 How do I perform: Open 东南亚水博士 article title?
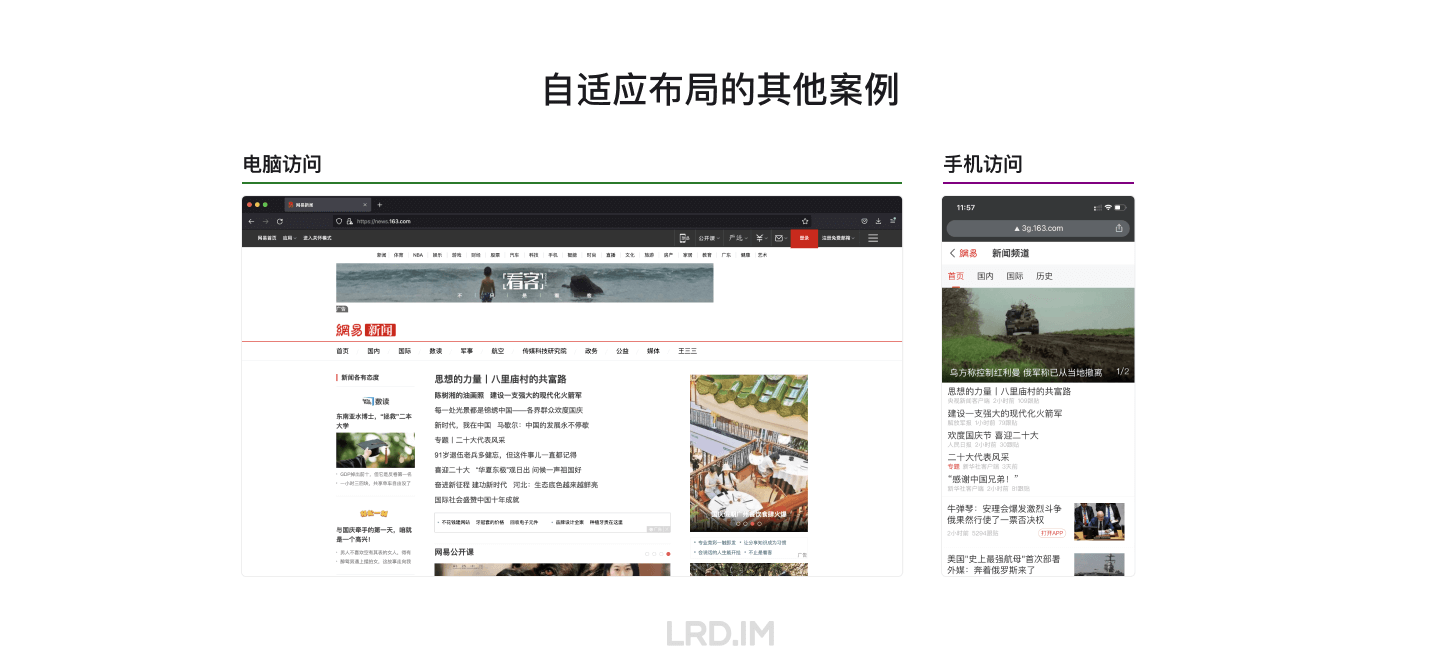pyautogui.click(x=374, y=420)
